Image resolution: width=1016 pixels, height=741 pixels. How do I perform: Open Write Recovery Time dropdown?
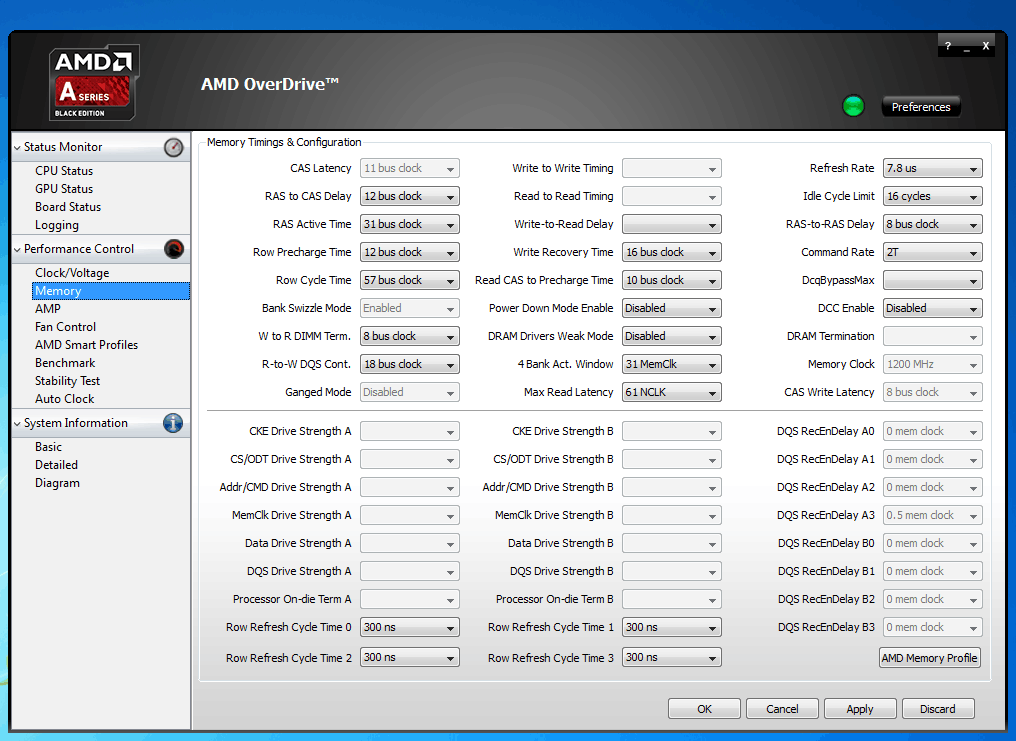pyautogui.click(x=671, y=252)
